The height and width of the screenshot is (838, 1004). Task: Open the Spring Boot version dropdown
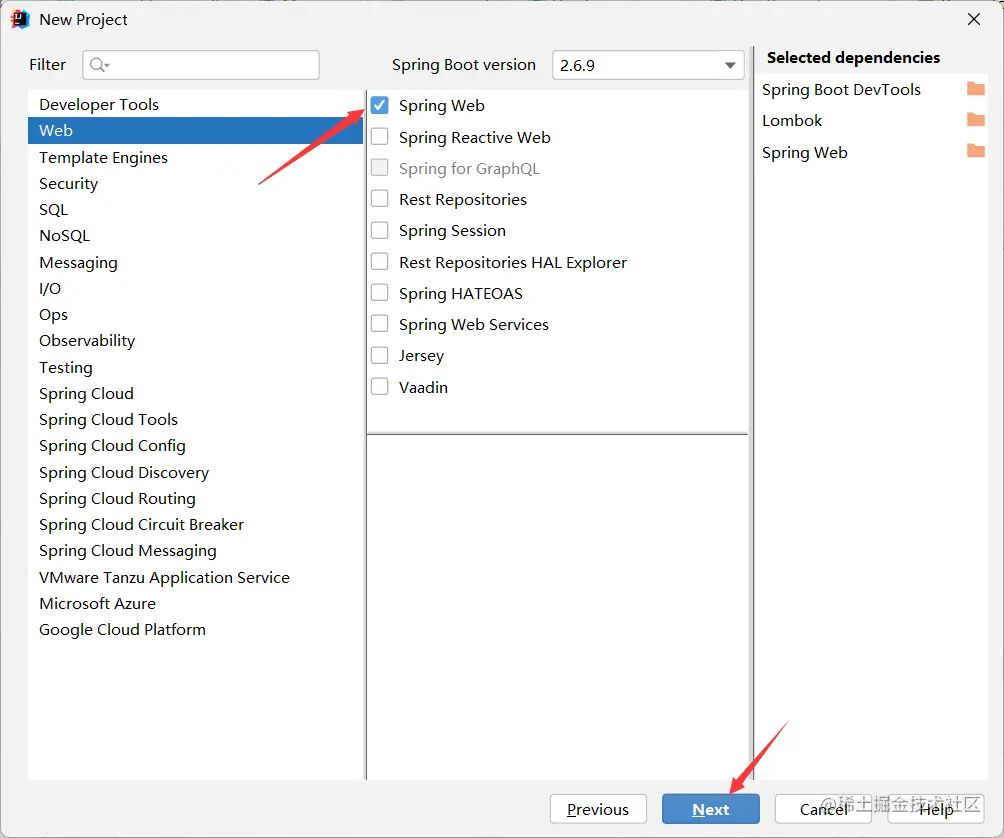(x=648, y=65)
